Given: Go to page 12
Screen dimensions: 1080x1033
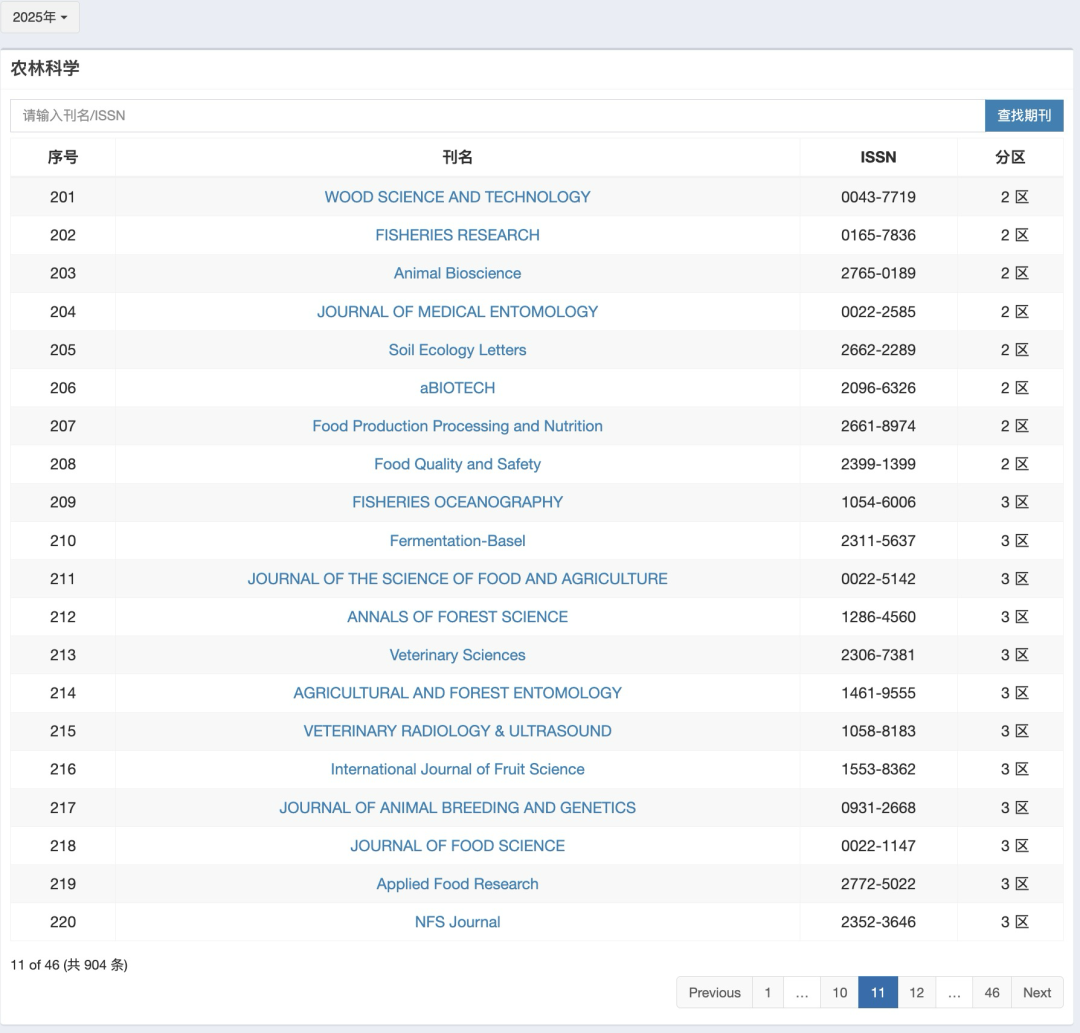Looking at the screenshot, I should coord(916,992).
